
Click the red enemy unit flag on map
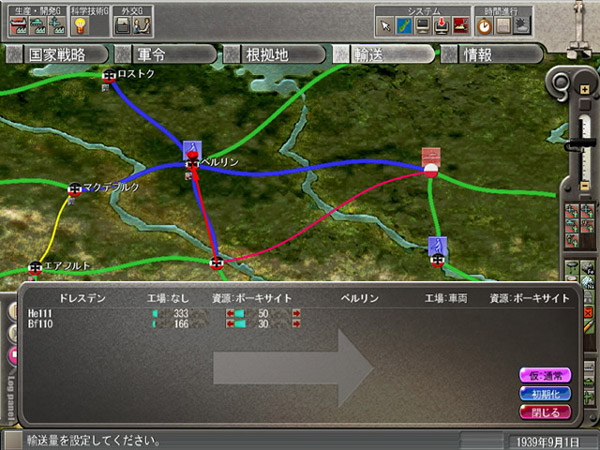tap(431, 156)
